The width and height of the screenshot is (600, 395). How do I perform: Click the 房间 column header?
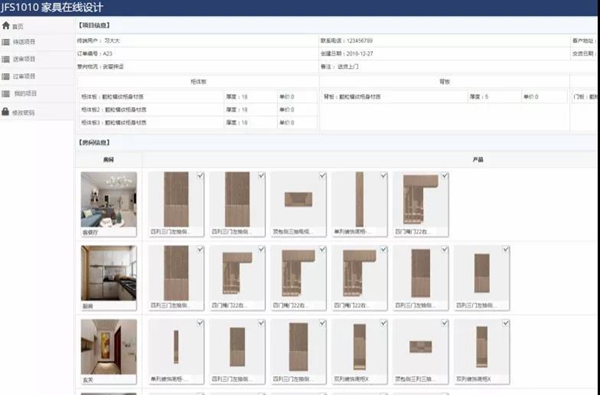pos(108,160)
